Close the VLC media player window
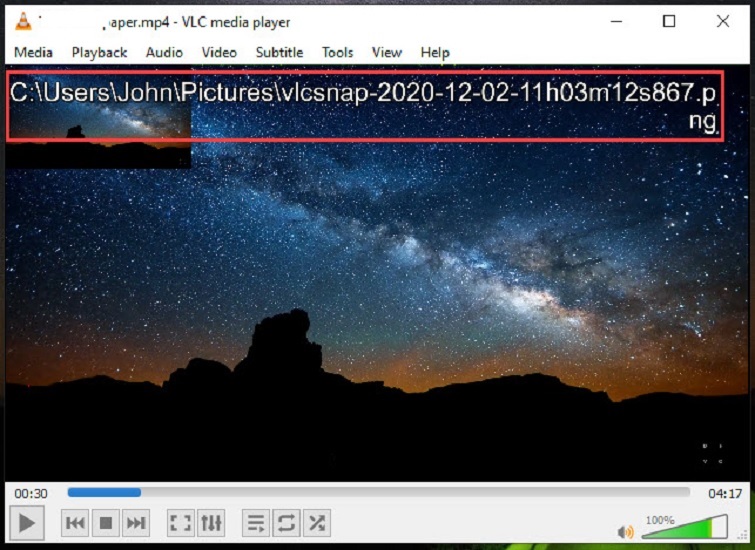 point(723,21)
